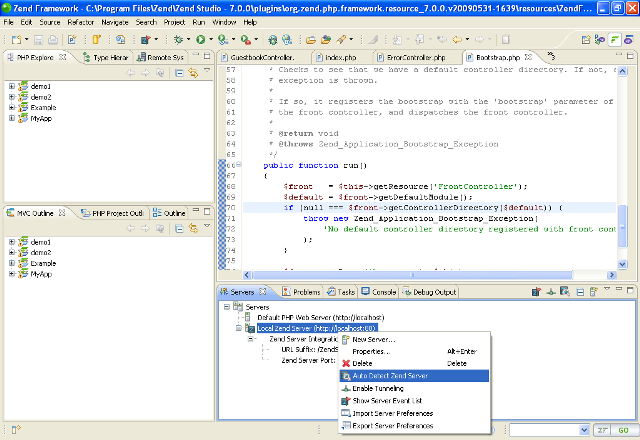Choose Export Server Preferences menu entry

coord(414,425)
